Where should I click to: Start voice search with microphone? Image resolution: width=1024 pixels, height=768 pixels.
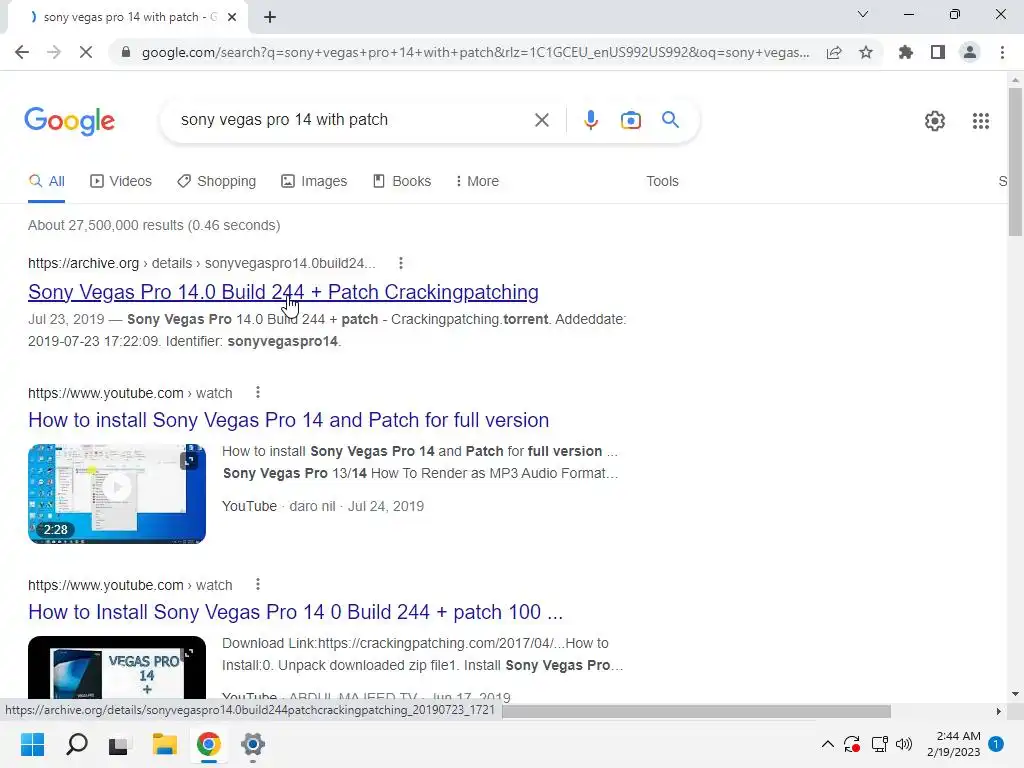(x=590, y=120)
